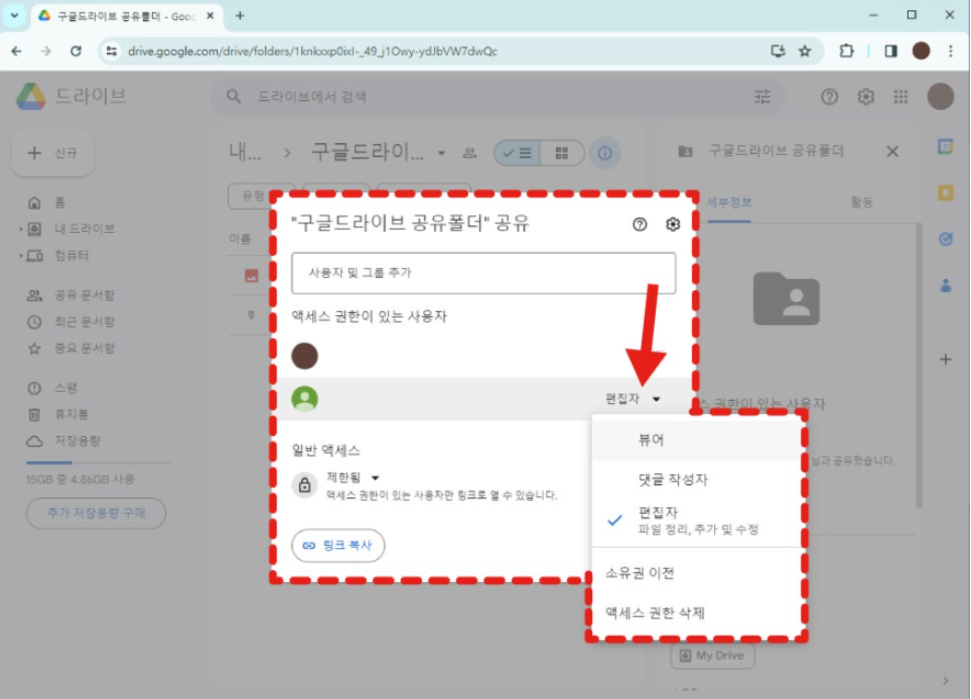The width and height of the screenshot is (971, 699).
Task: Switch to 활동 tab
Action: pos(861,202)
